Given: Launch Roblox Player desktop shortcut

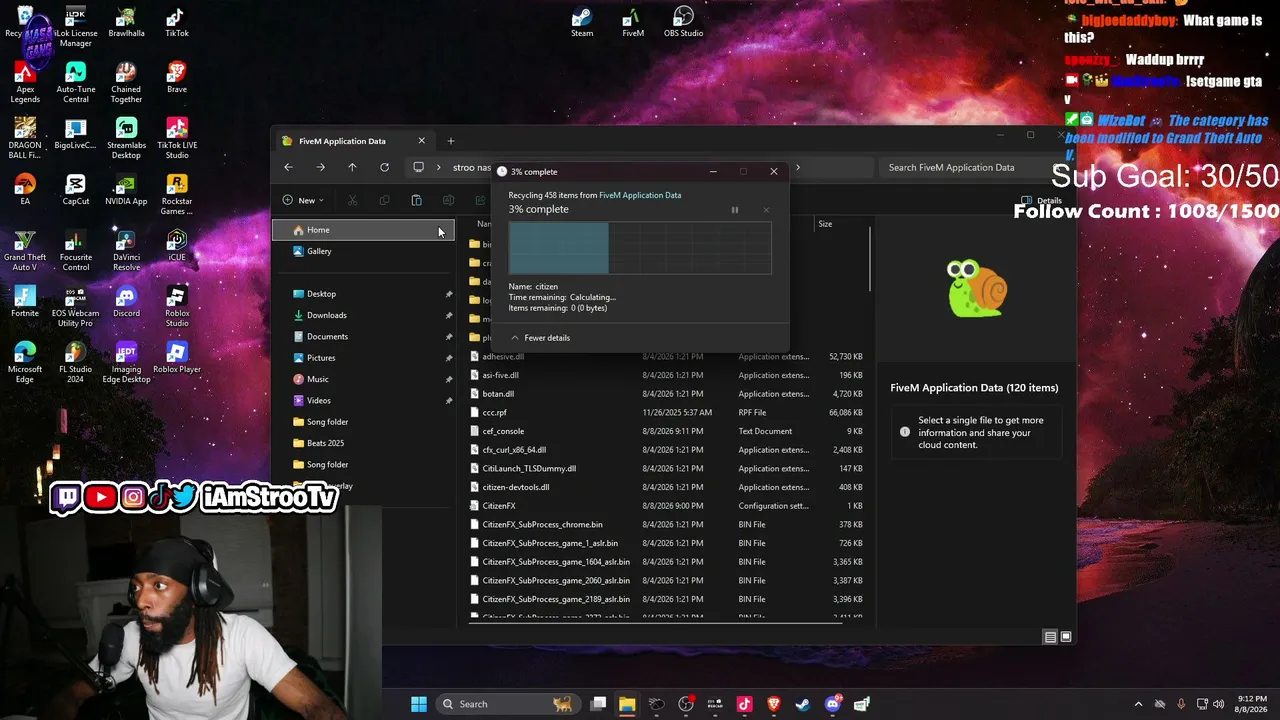Looking at the screenshot, I should pyautogui.click(x=176, y=358).
